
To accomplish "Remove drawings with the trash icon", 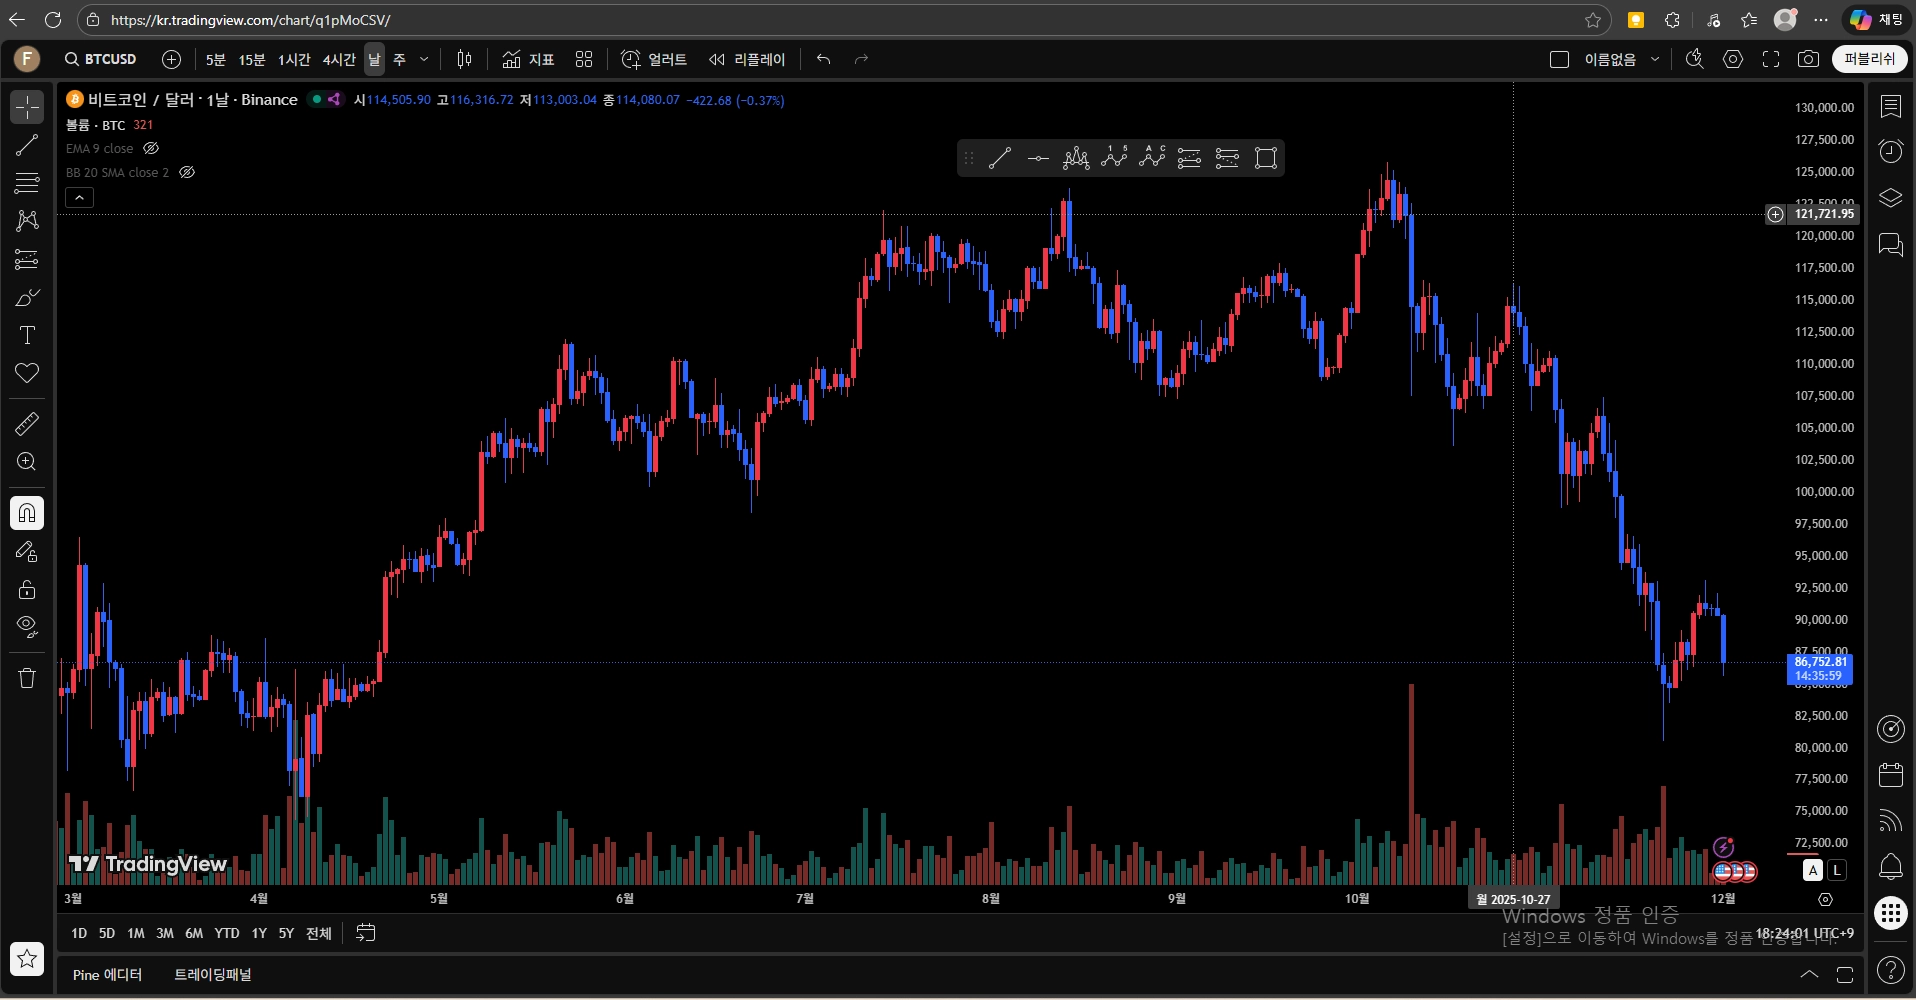I will 27,678.
